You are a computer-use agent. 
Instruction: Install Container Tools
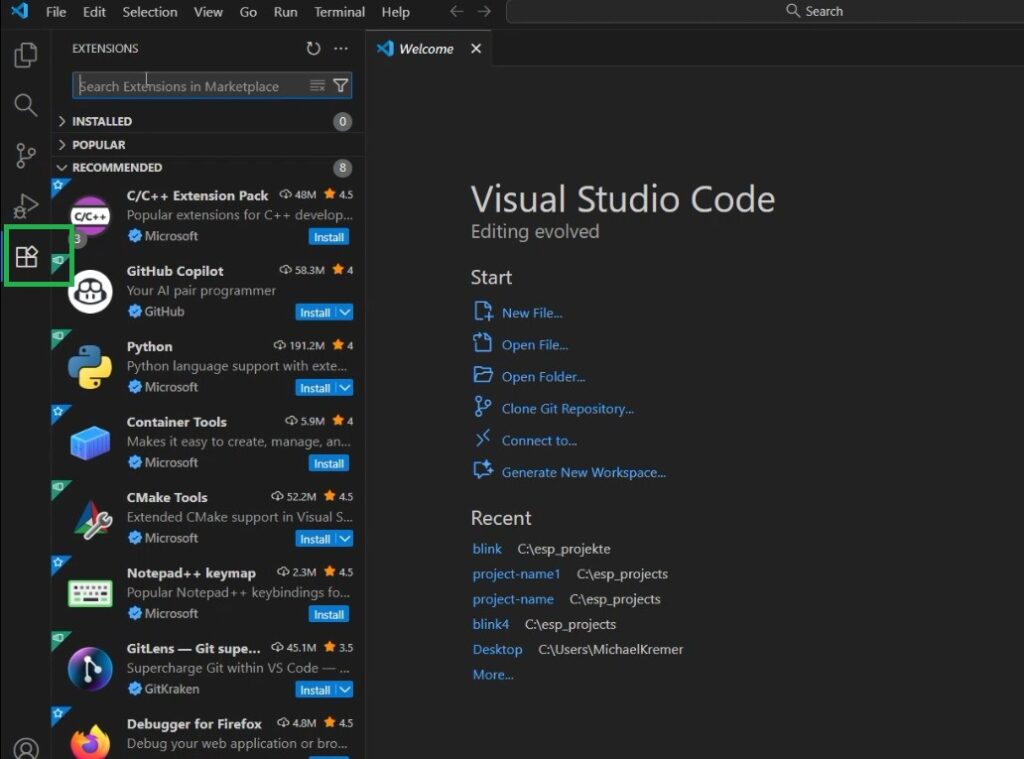[328, 463]
